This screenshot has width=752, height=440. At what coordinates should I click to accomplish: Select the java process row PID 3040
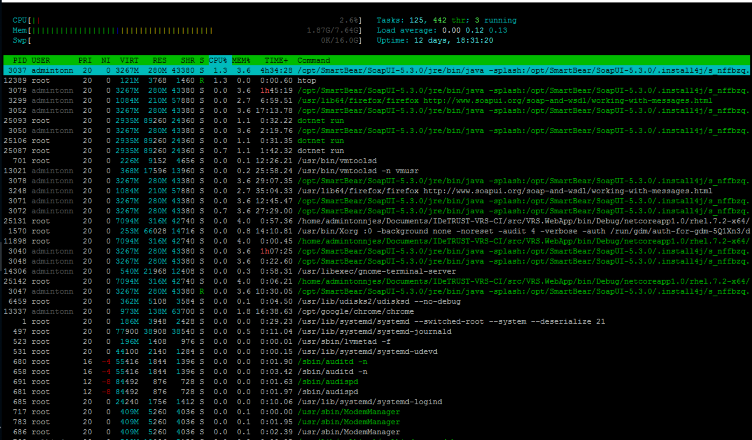(x=376, y=251)
